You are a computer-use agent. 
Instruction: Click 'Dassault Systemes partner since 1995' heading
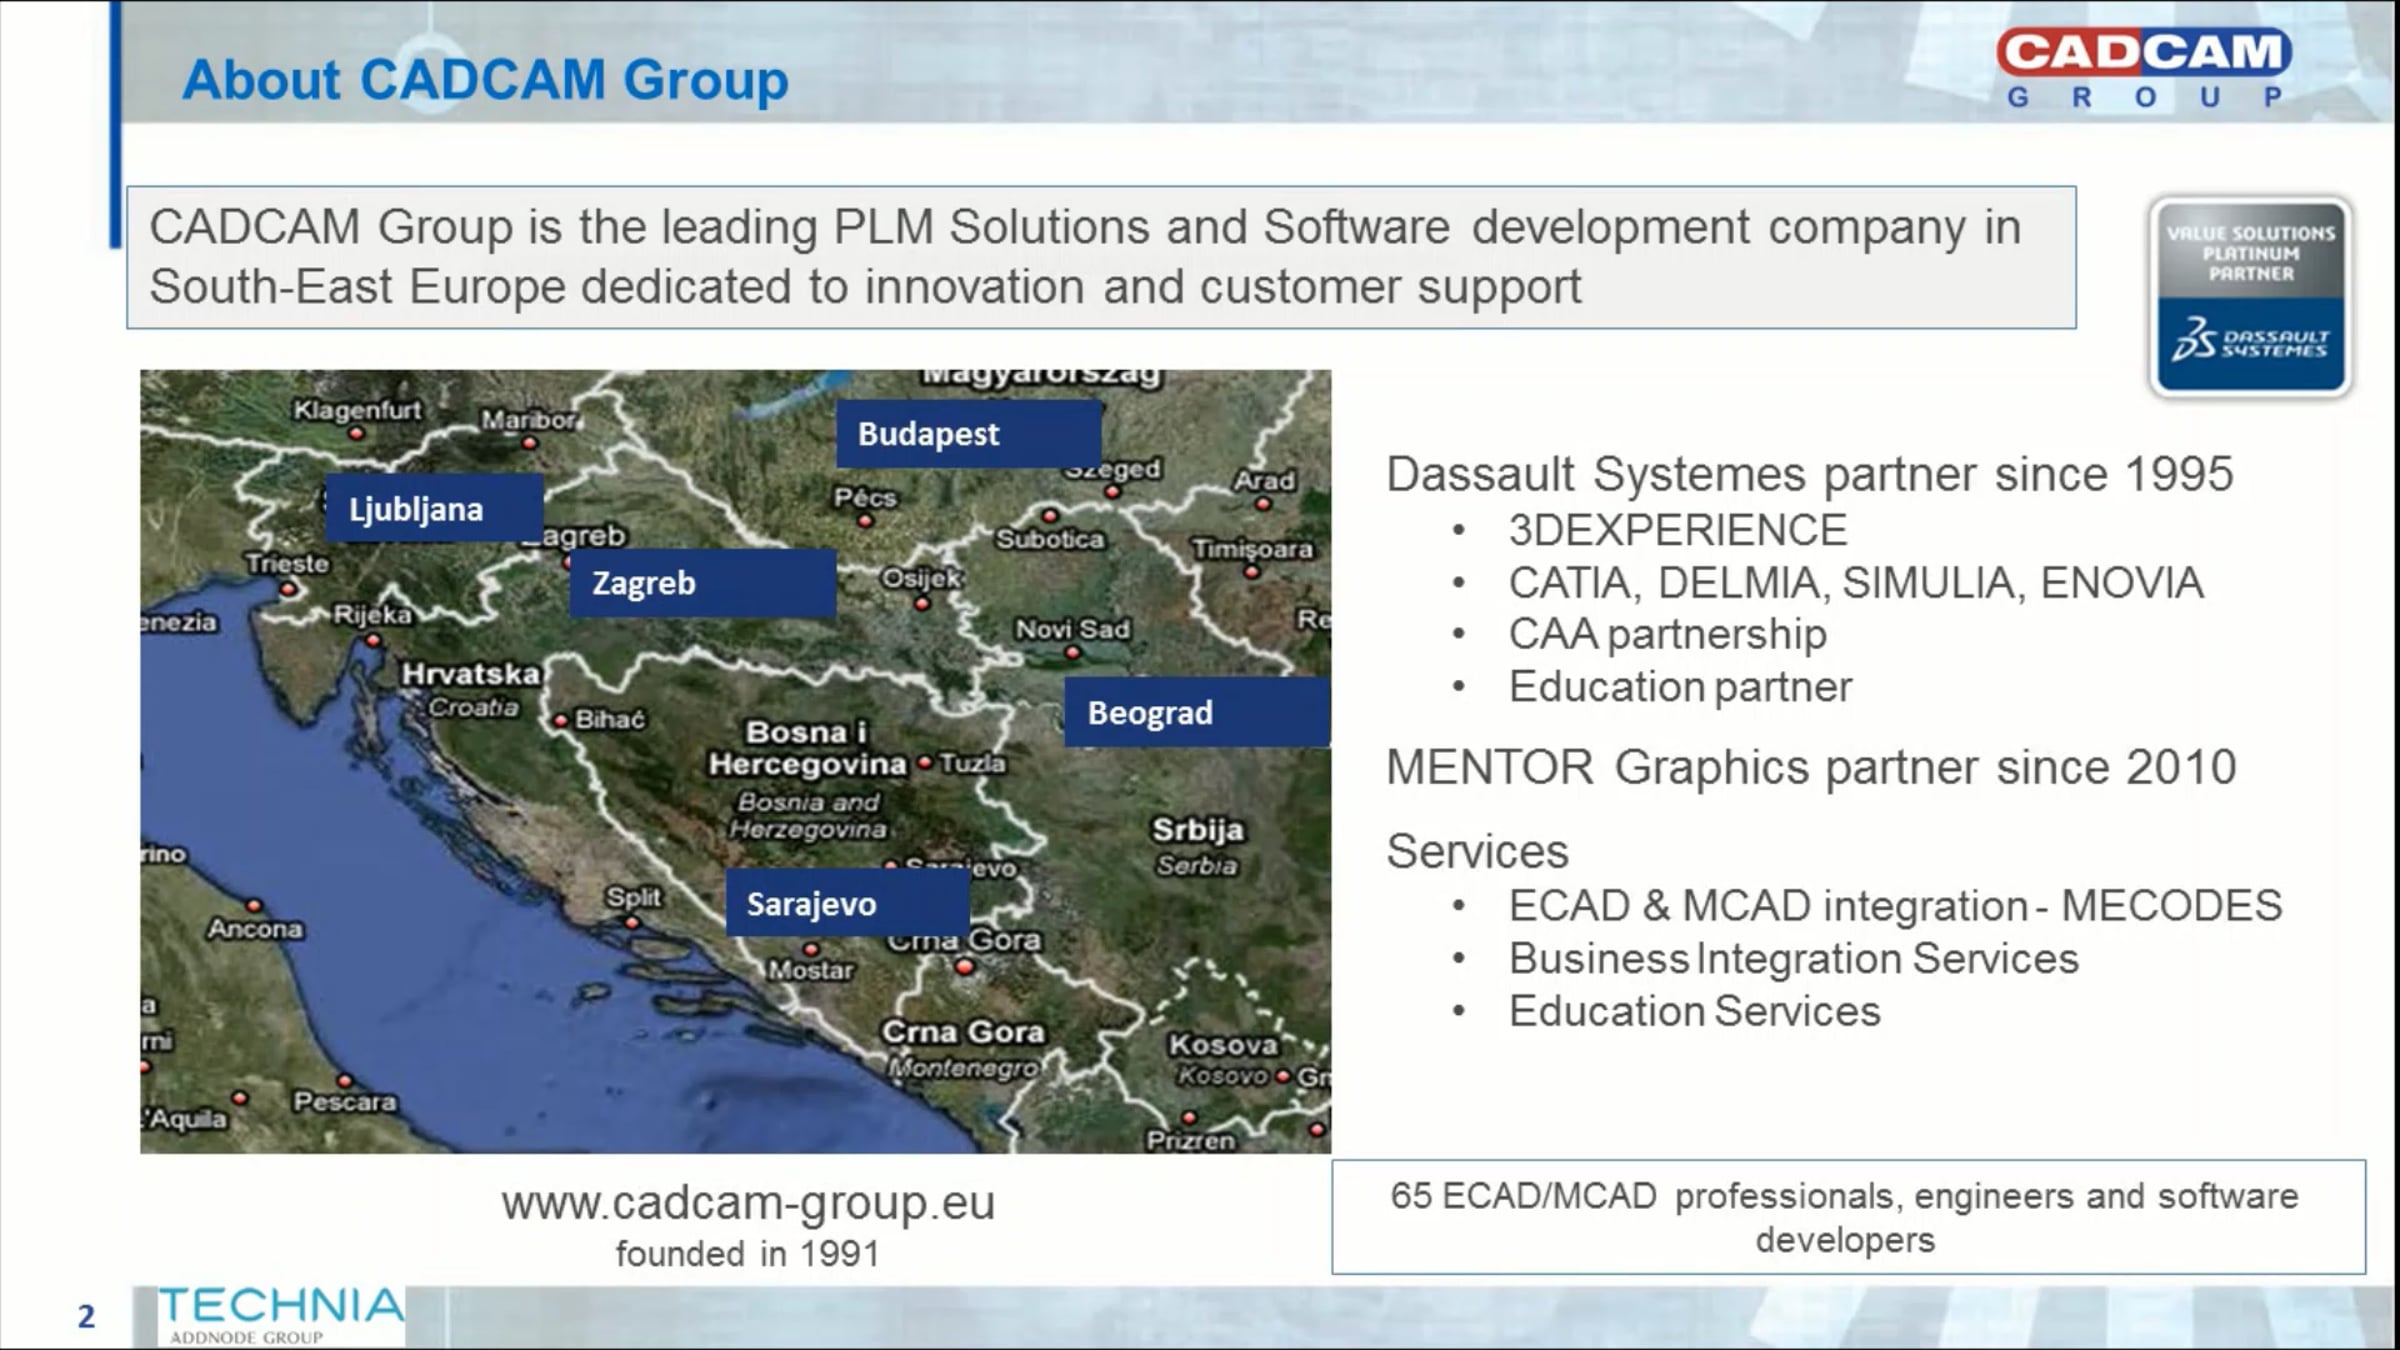(1809, 474)
